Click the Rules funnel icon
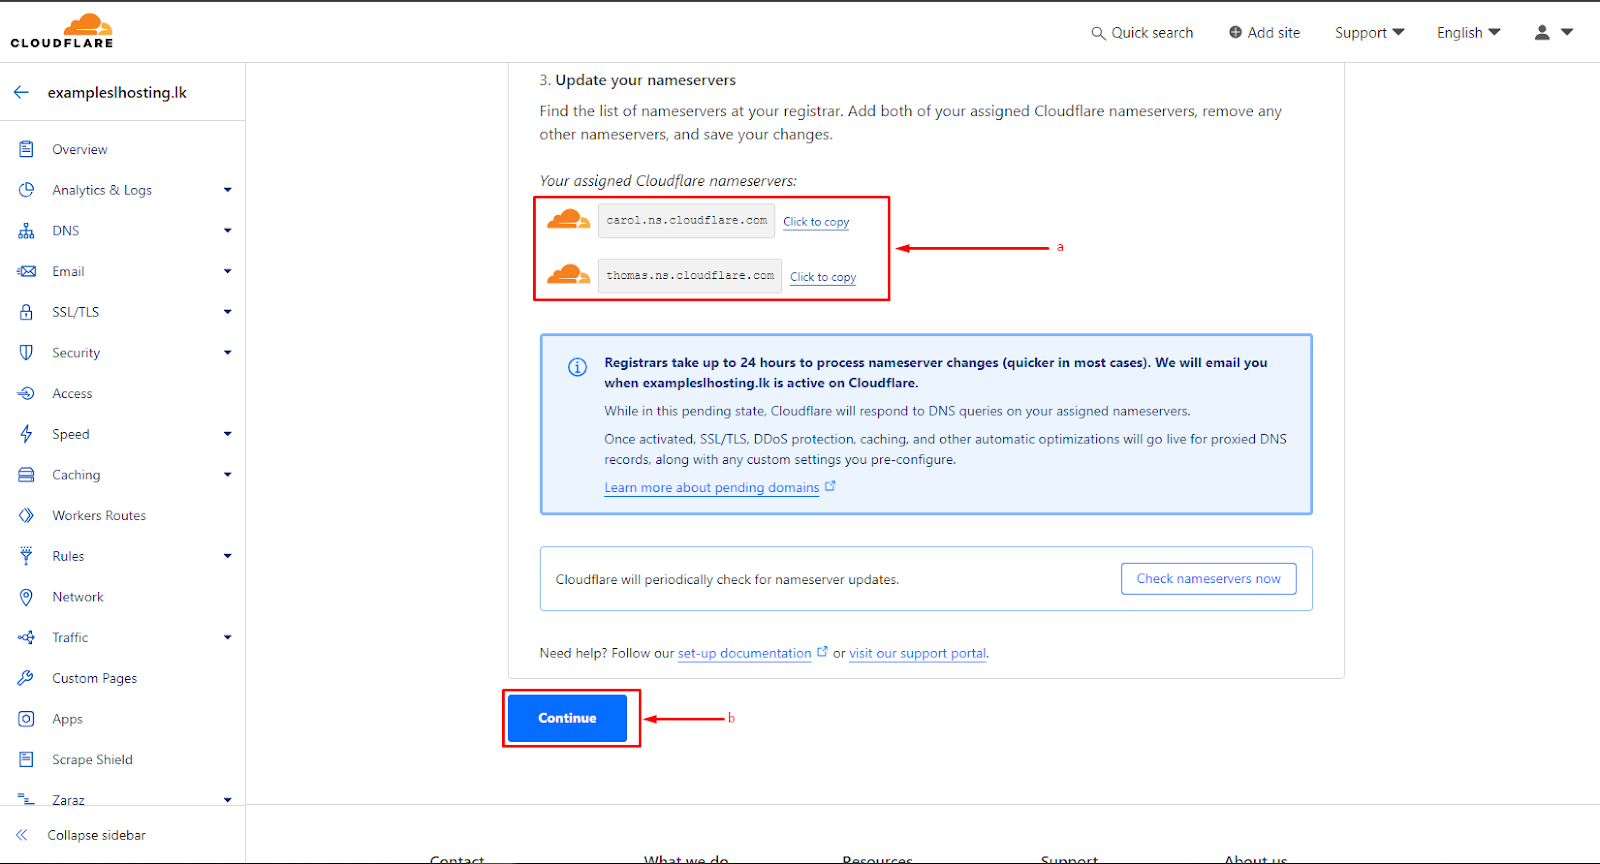Screen dimensions: 1600x864 point(26,556)
